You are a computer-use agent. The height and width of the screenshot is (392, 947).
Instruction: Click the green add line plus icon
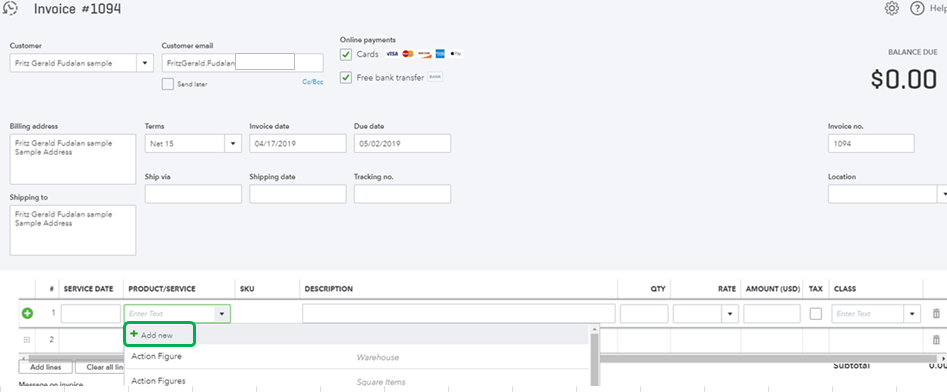27,313
